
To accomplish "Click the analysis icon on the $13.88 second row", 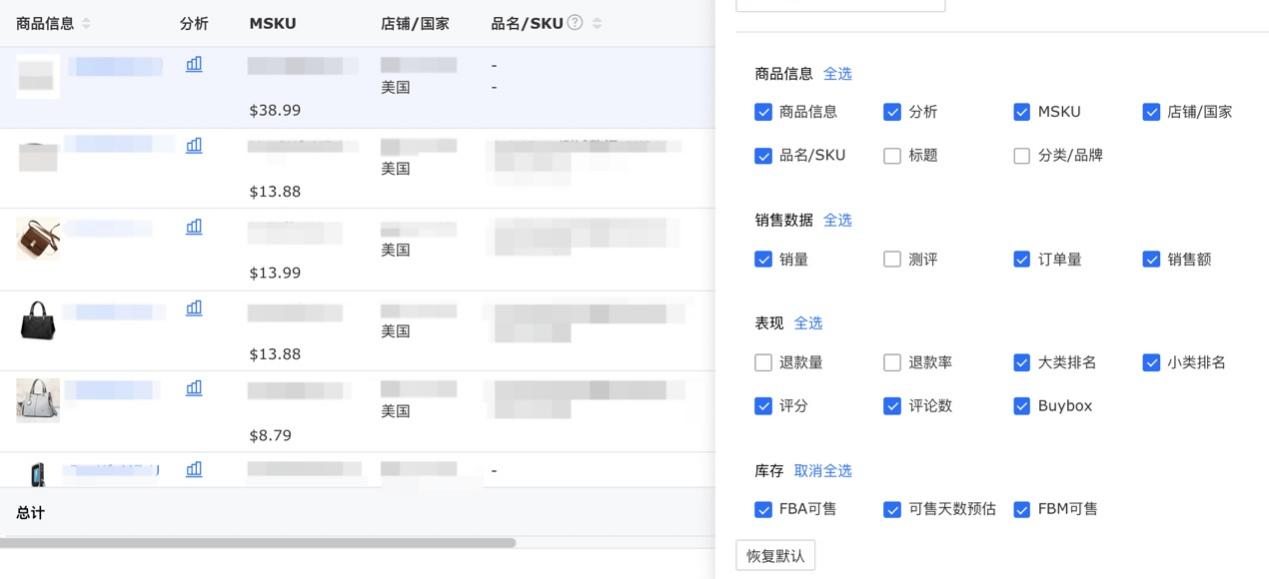I will click(193, 143).
